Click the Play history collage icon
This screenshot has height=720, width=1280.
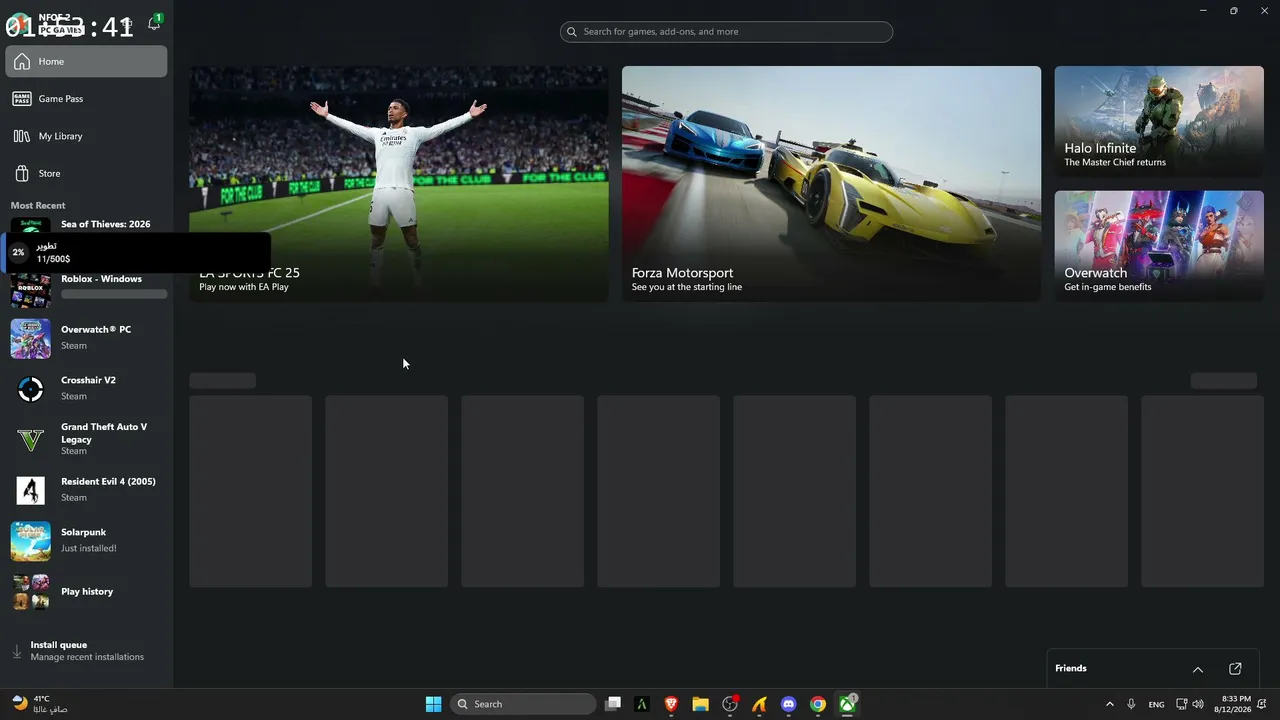30,591
